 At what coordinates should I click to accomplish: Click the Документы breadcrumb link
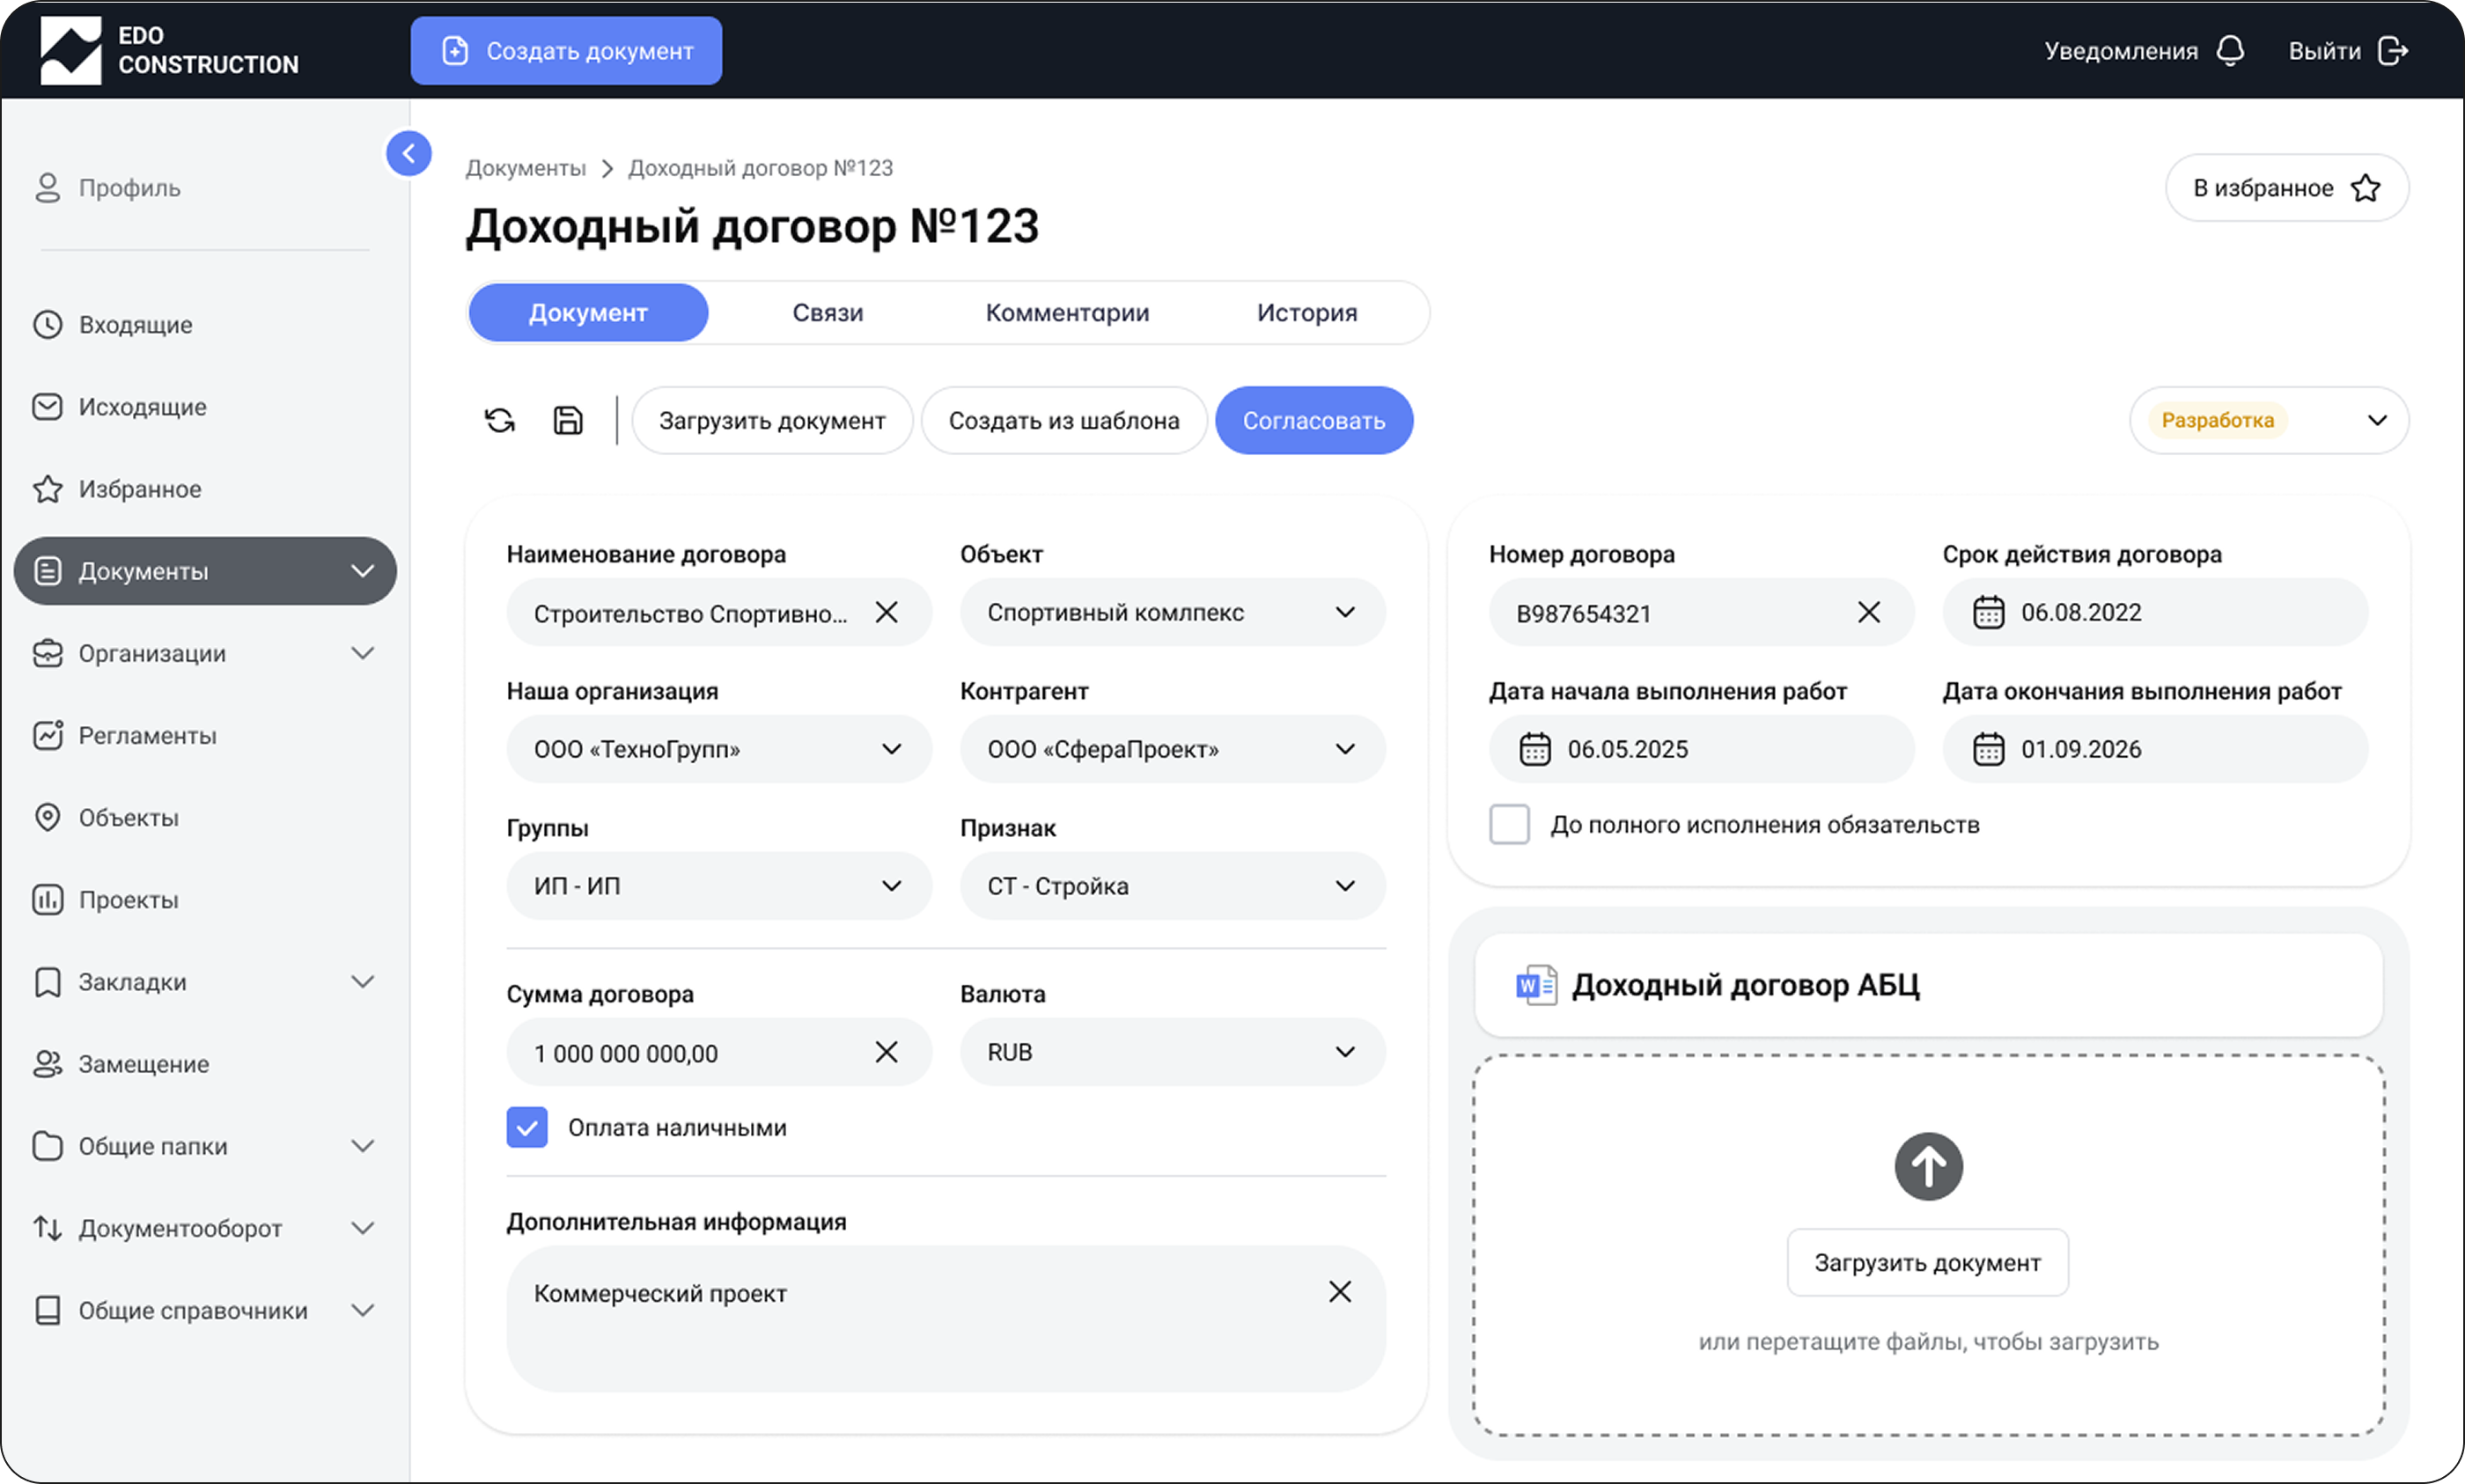(x=525, y=168)
